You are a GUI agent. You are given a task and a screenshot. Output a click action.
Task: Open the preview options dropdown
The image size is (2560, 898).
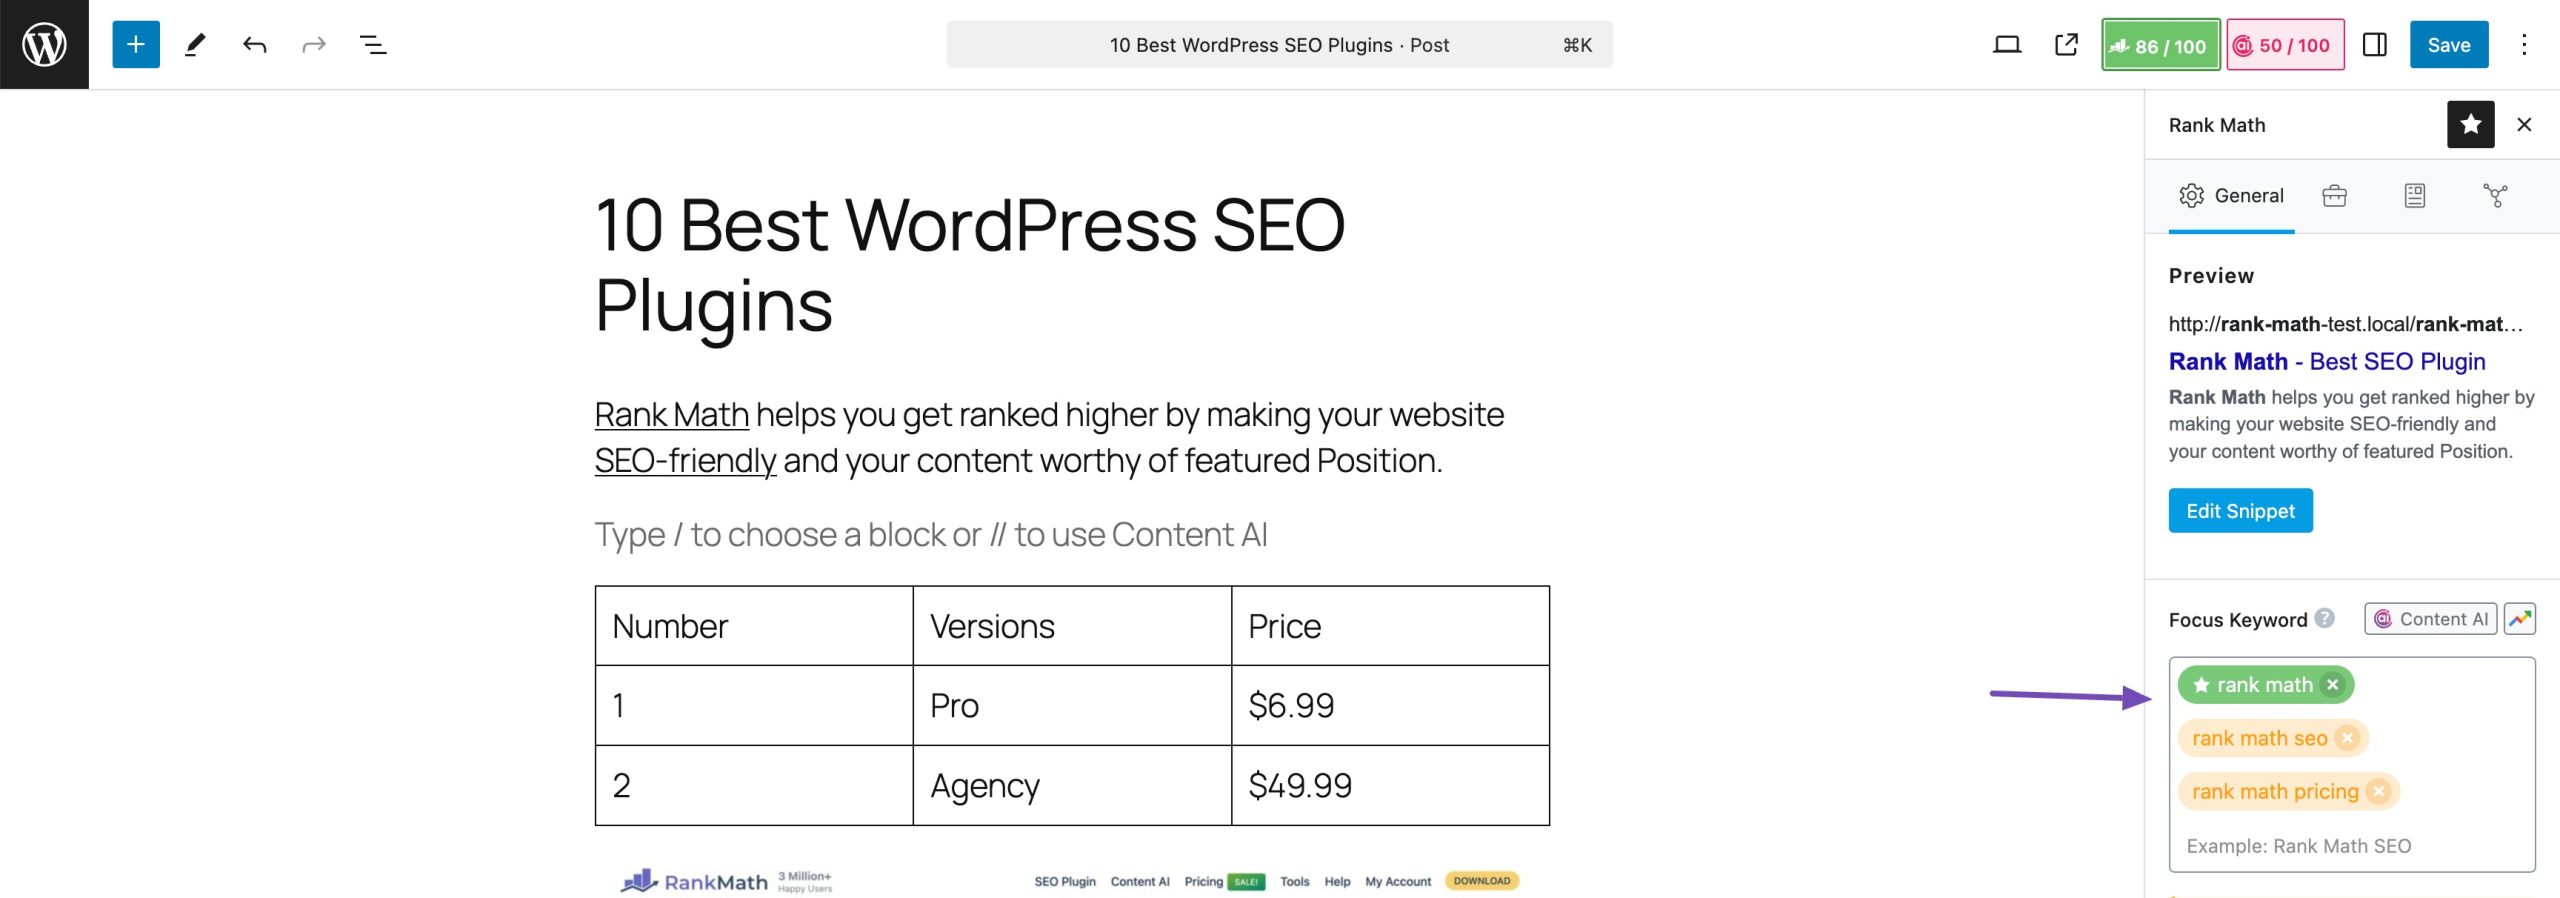click(x=2007, y=44)
